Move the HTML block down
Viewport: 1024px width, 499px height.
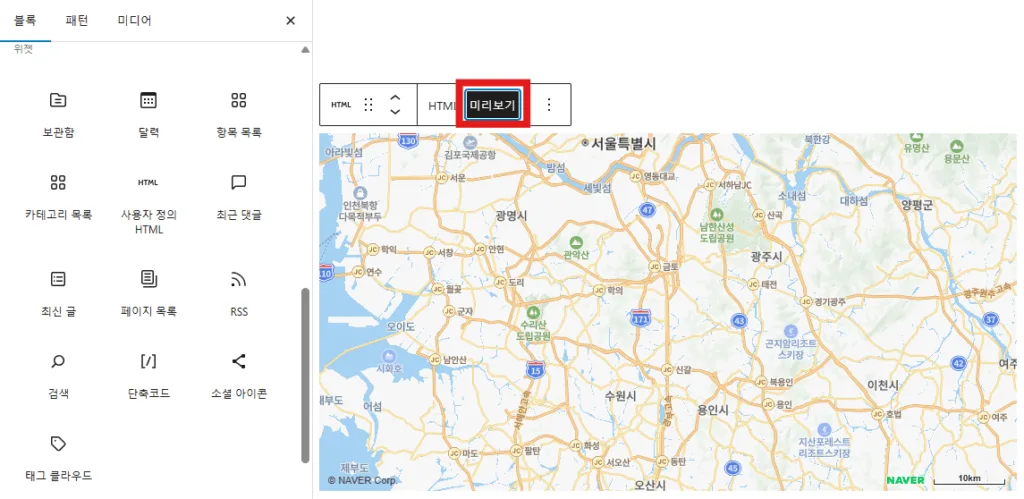(394, 112)
